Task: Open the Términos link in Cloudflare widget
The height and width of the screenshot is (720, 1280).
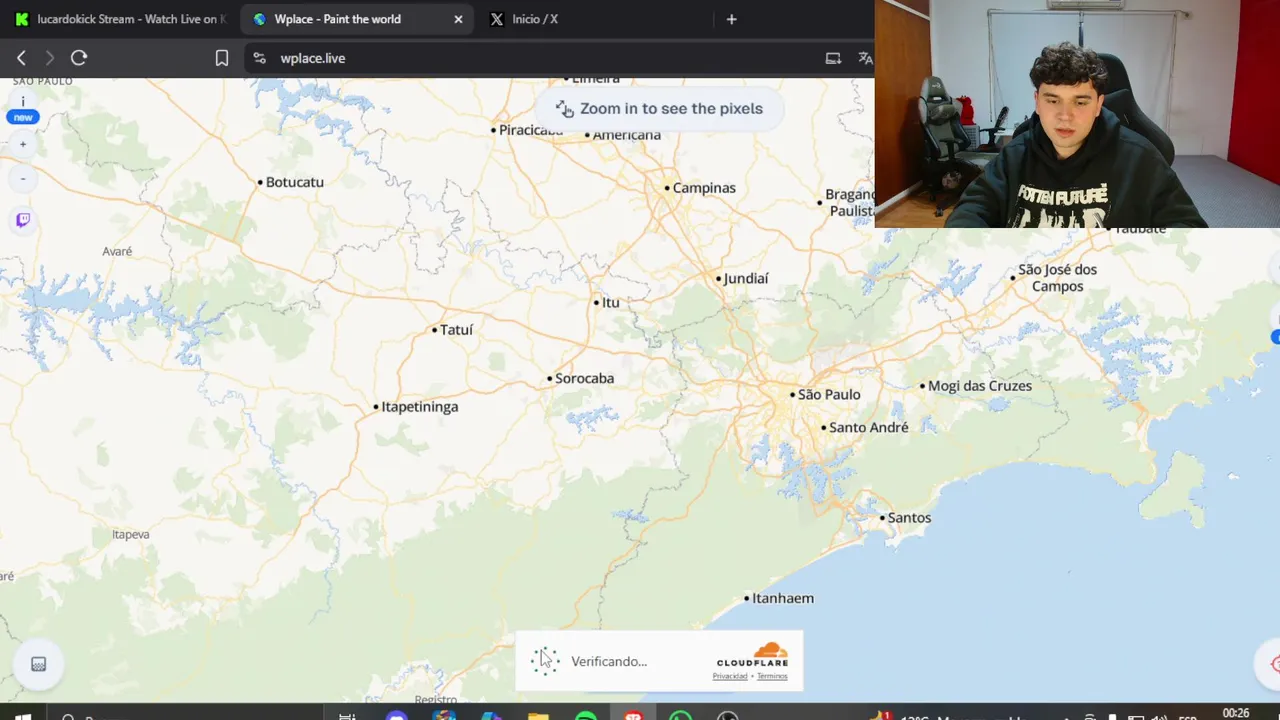Action: click(x=772, y=677)
